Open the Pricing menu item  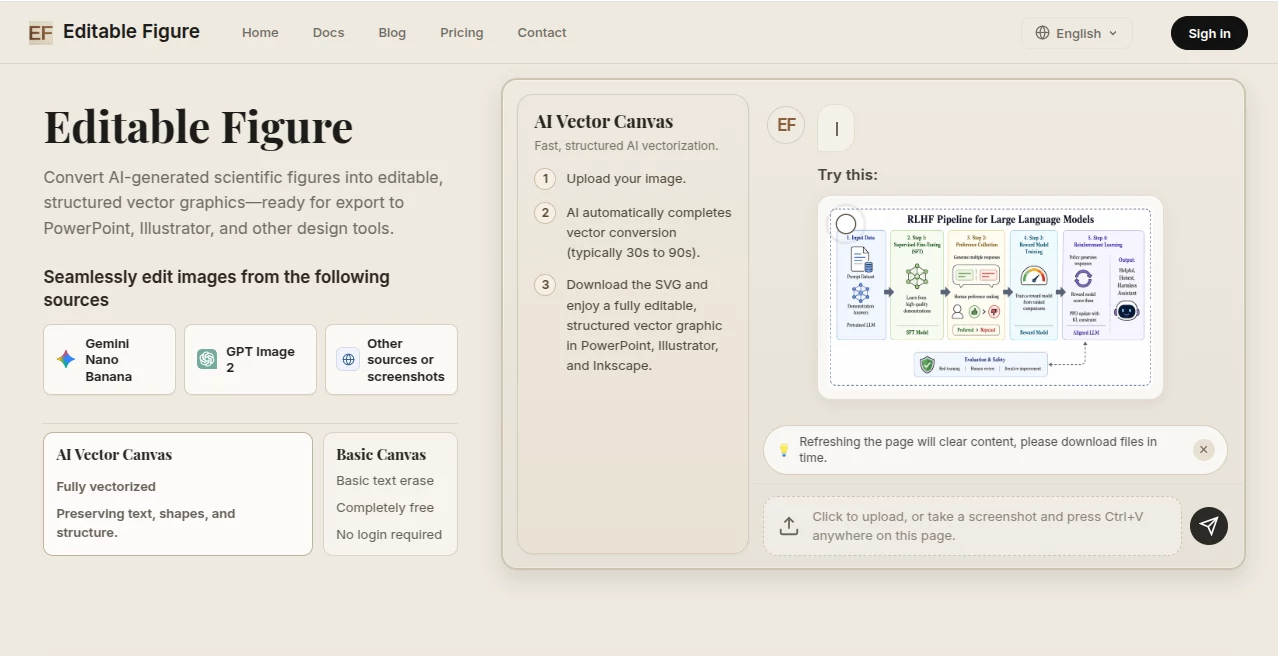point(461,33)
